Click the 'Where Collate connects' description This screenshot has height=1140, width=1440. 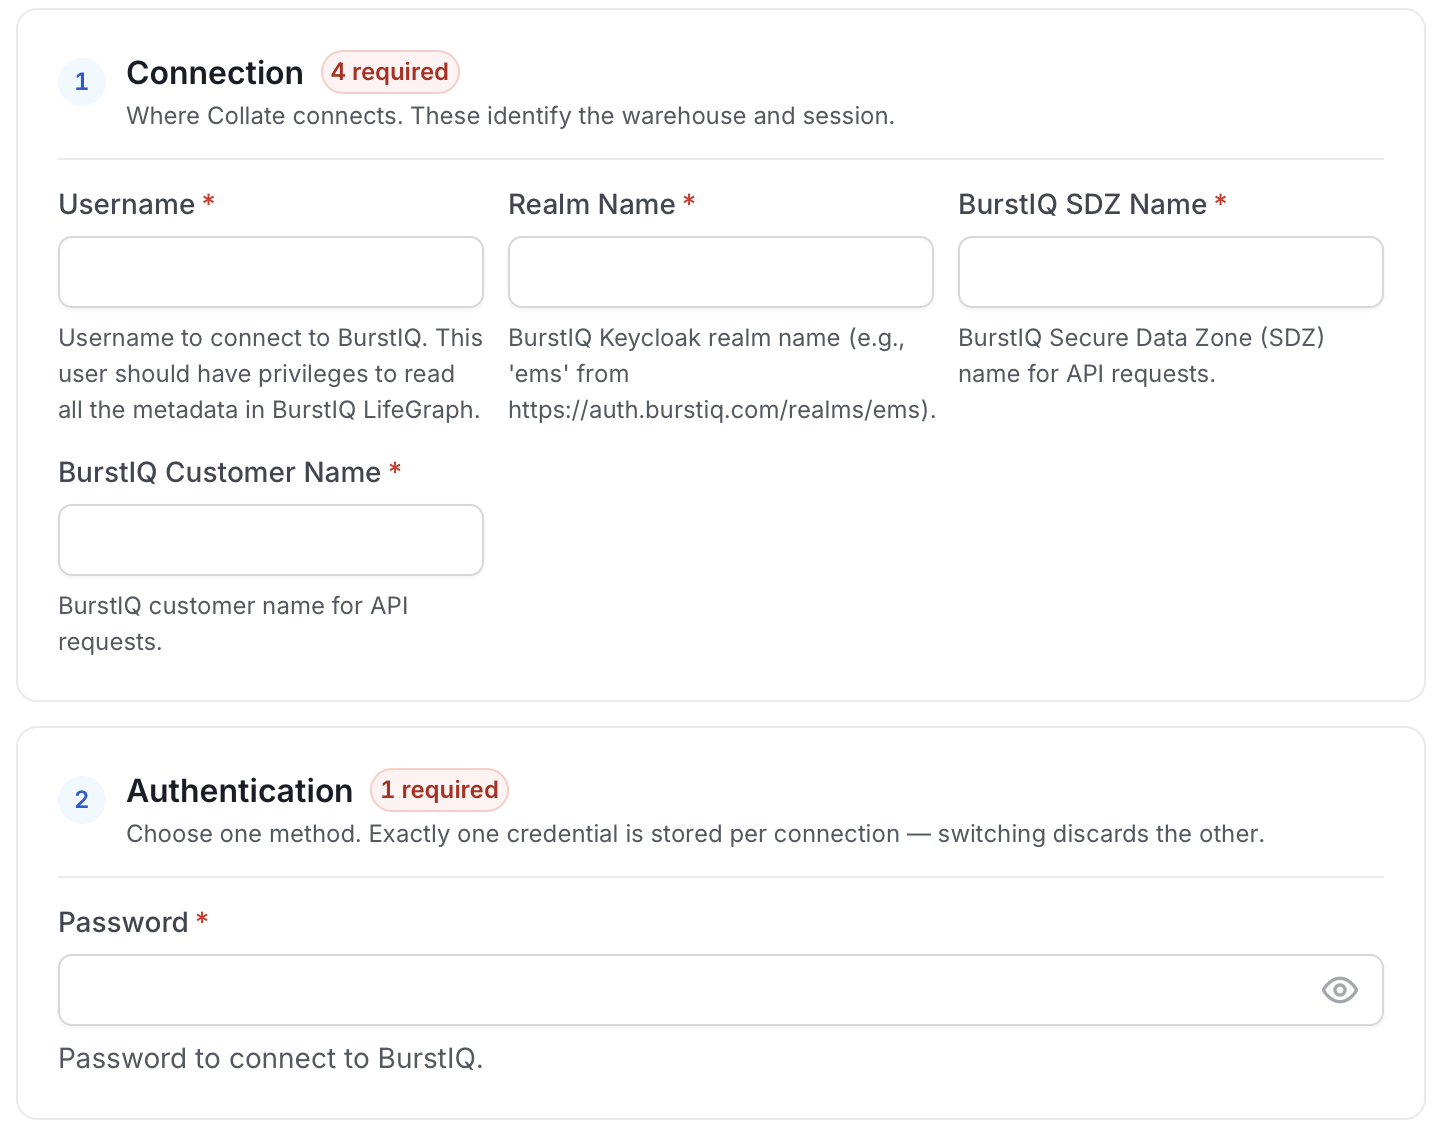[511, 116]
